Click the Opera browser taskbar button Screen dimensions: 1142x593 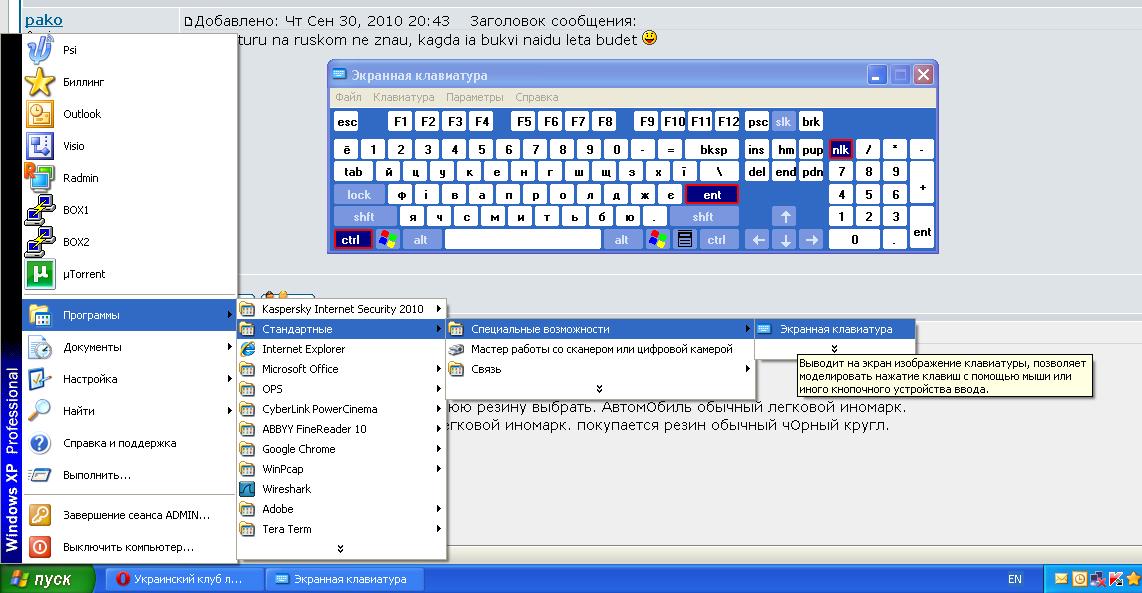coord(181,579)
